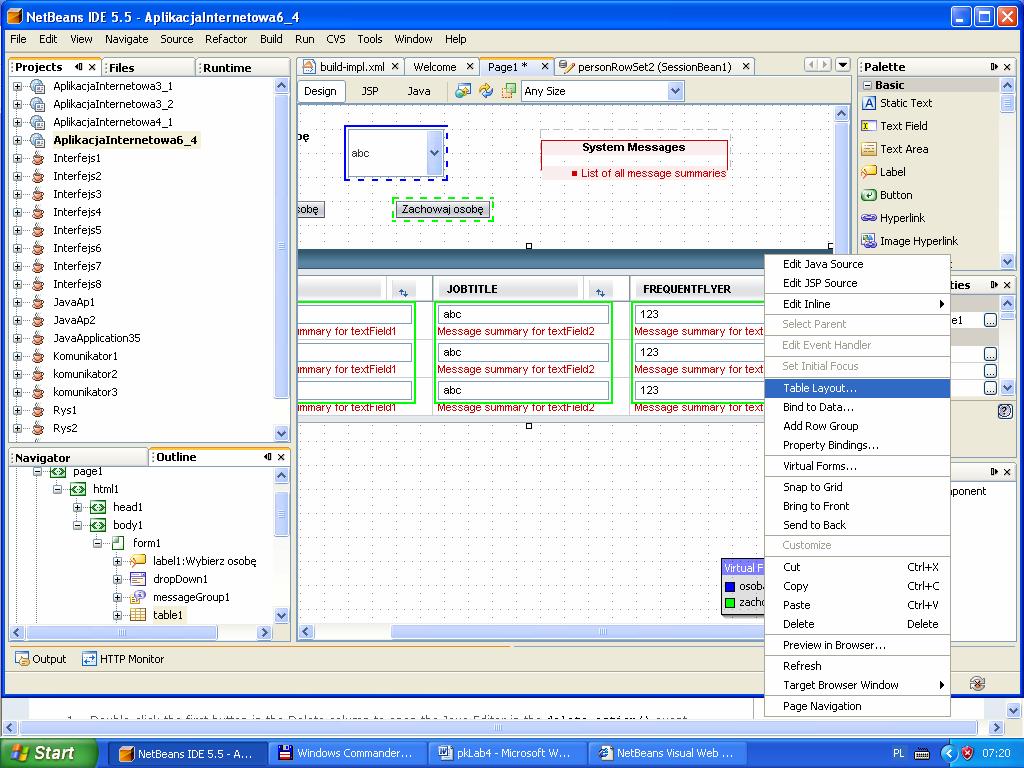
Task: Select the Static Text icon in the Palette
Action: pos(869,103)
